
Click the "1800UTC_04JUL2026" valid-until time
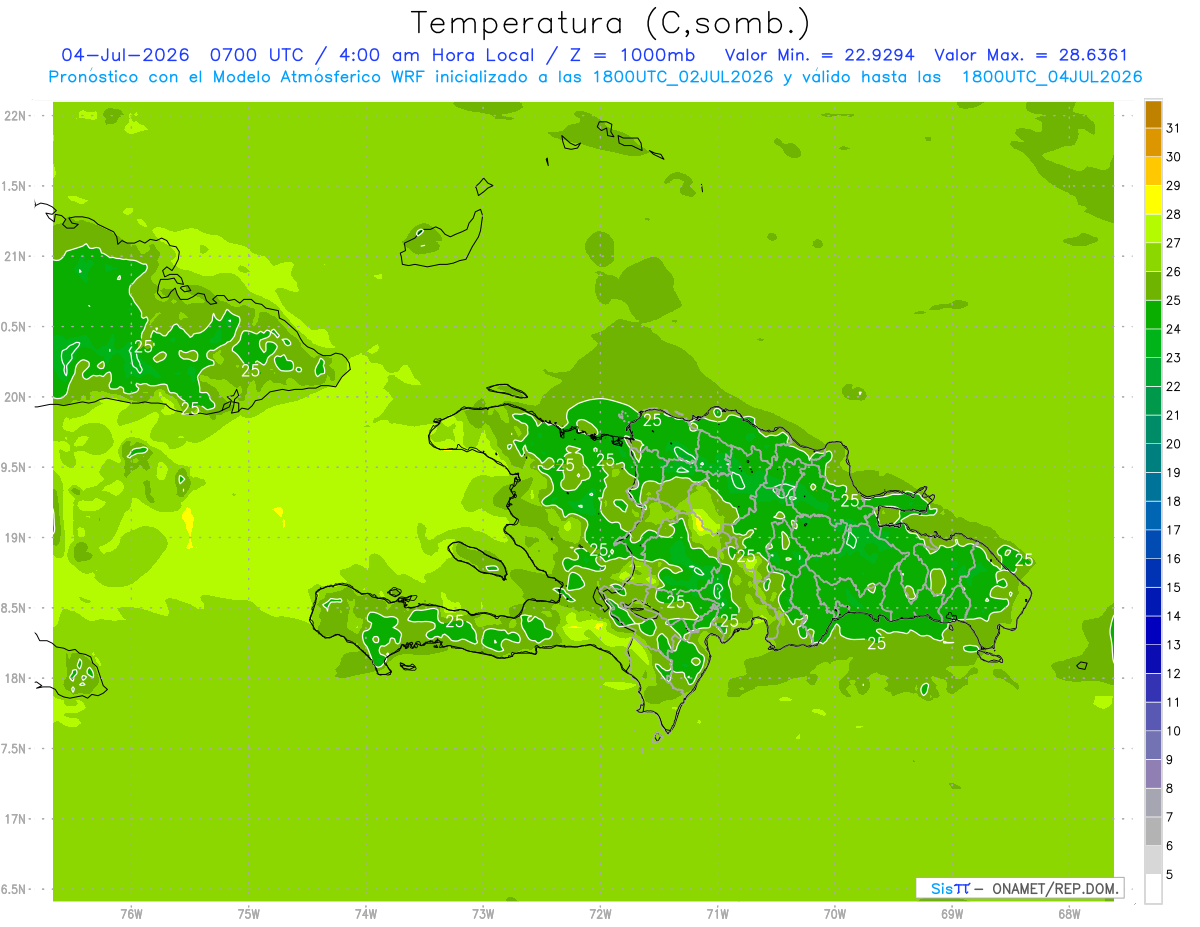pyautogui.click(x=1052, y=77)
